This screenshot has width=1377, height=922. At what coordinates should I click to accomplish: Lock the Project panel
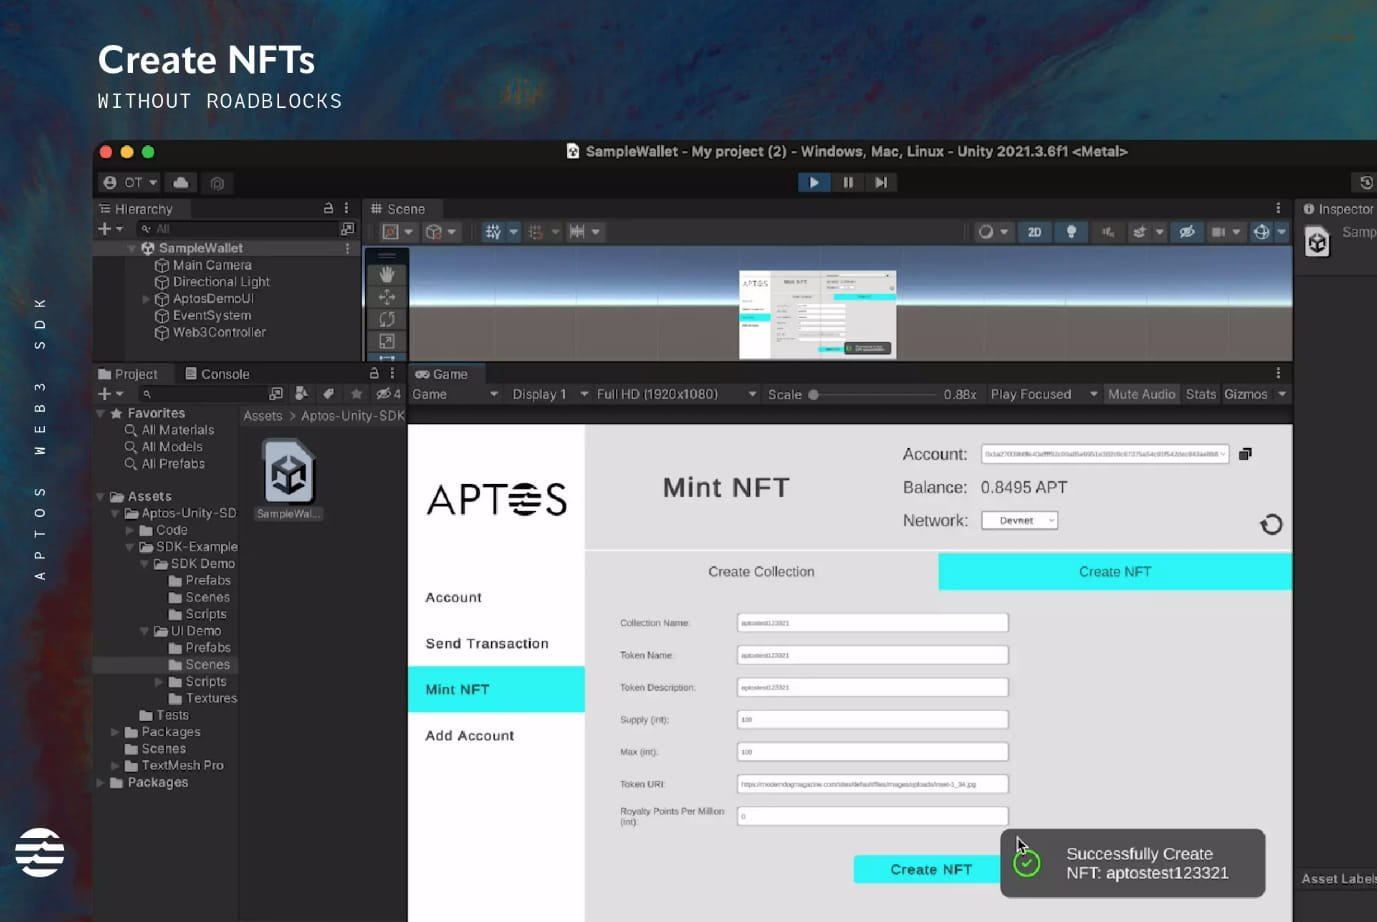374,373
